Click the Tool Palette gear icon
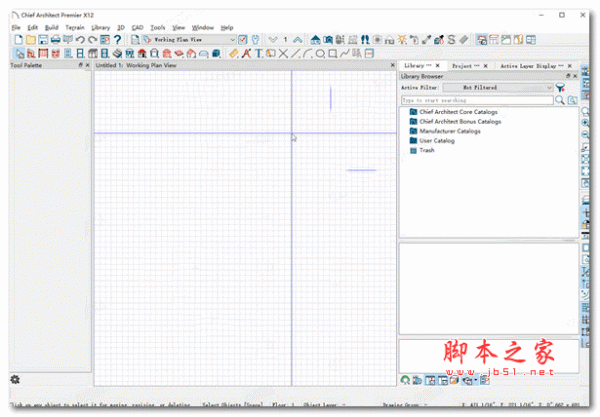This screenshot has height=417, width=600. coord(15,379)
